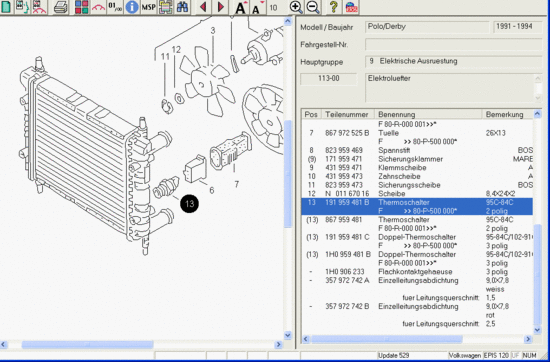Click callout number 12 in the diagram

(176, 50)
